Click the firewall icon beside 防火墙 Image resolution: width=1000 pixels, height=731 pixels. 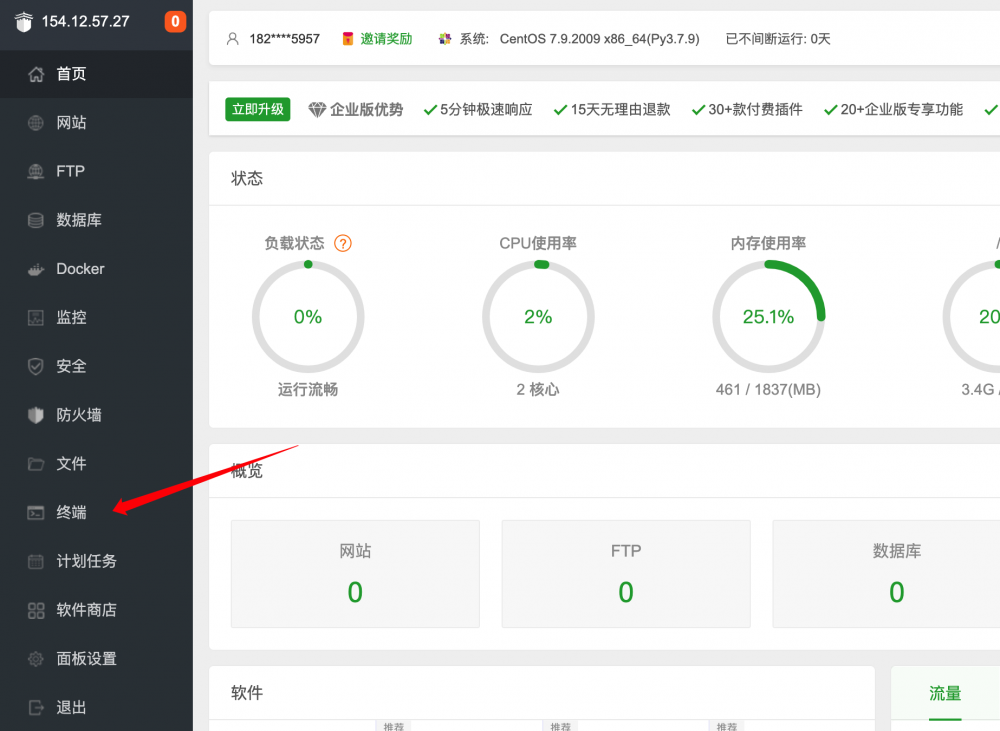36,415
